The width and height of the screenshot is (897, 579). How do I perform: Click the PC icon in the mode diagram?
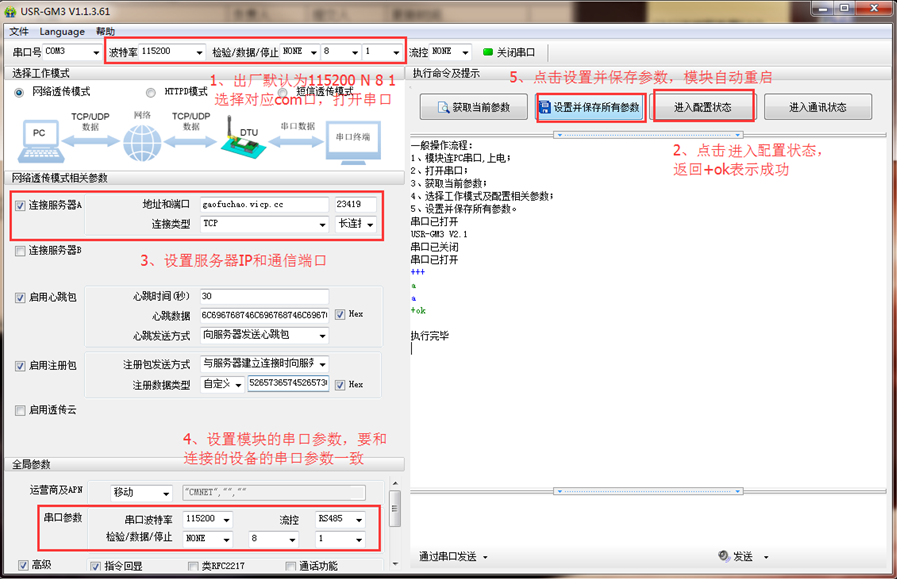pos(40,134)
